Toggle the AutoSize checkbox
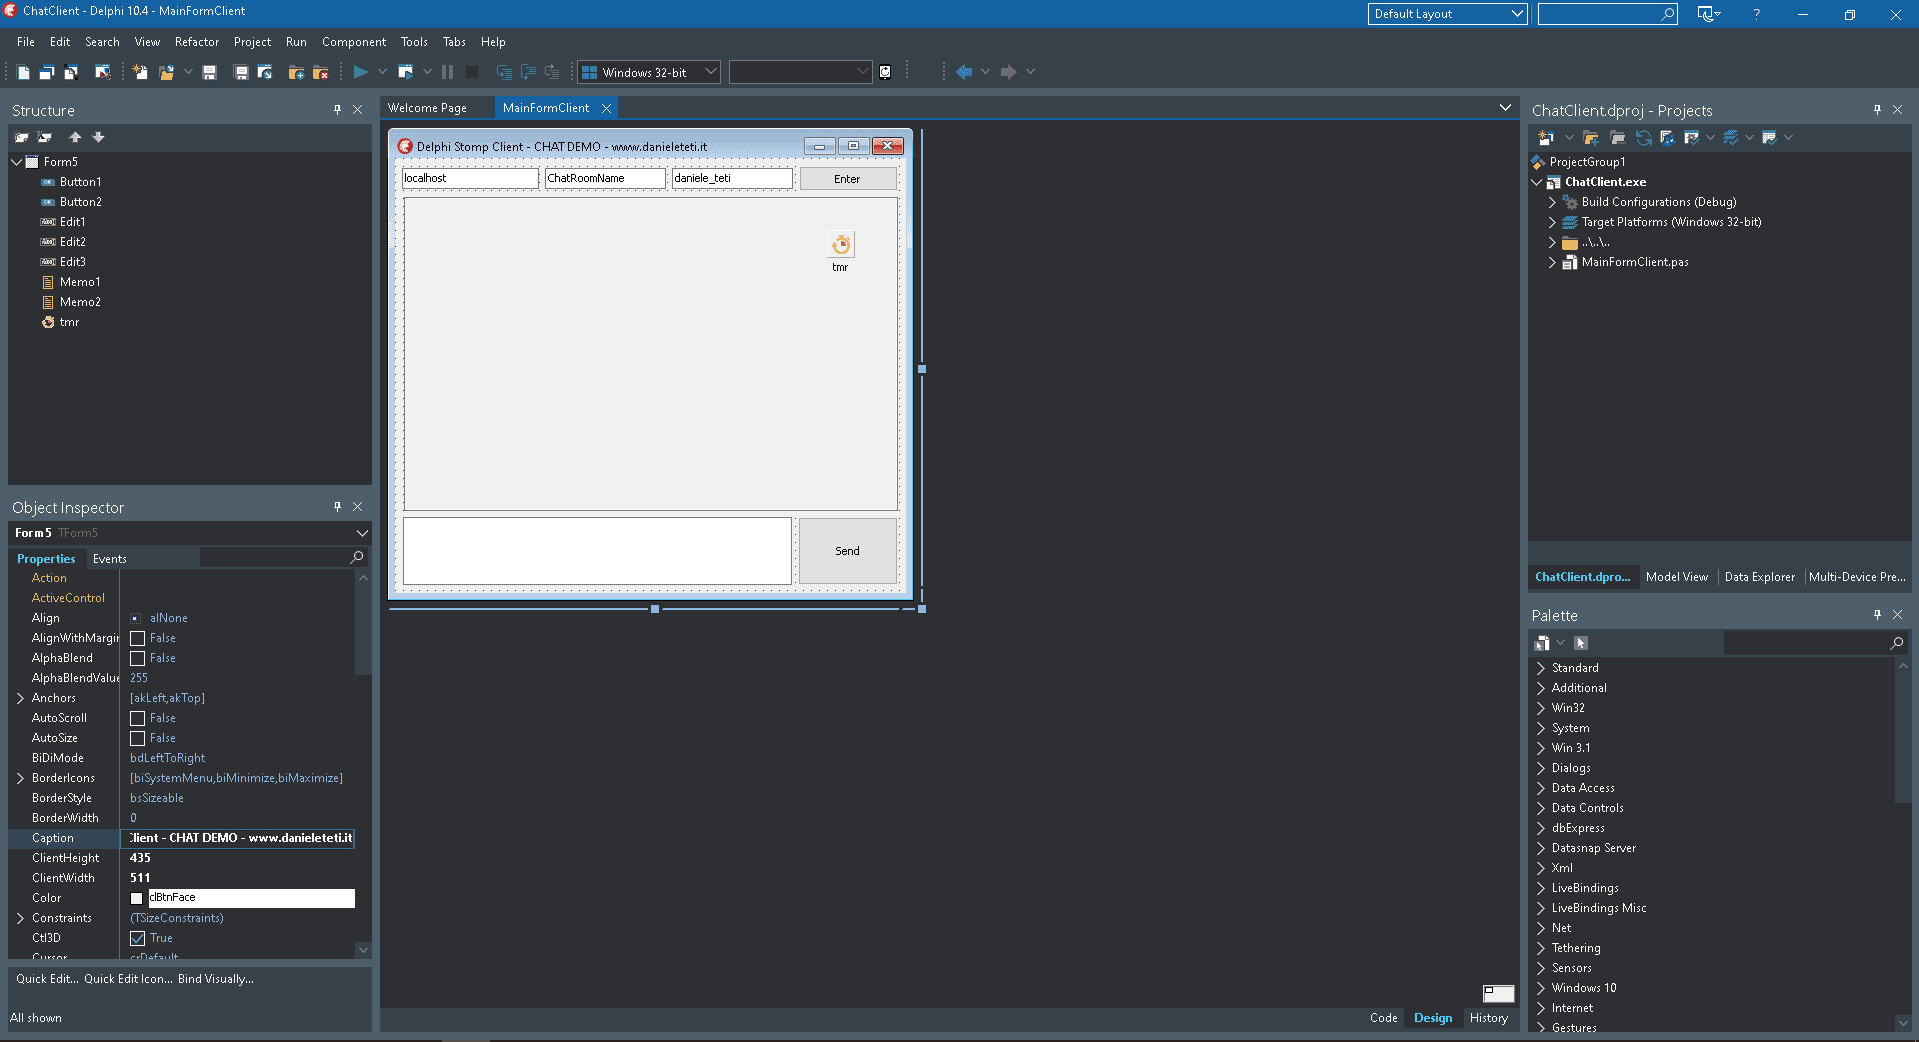Image resolution: width=1919 pixels, height=1042 pixels. pyautogui.click(x=138, y=738)
